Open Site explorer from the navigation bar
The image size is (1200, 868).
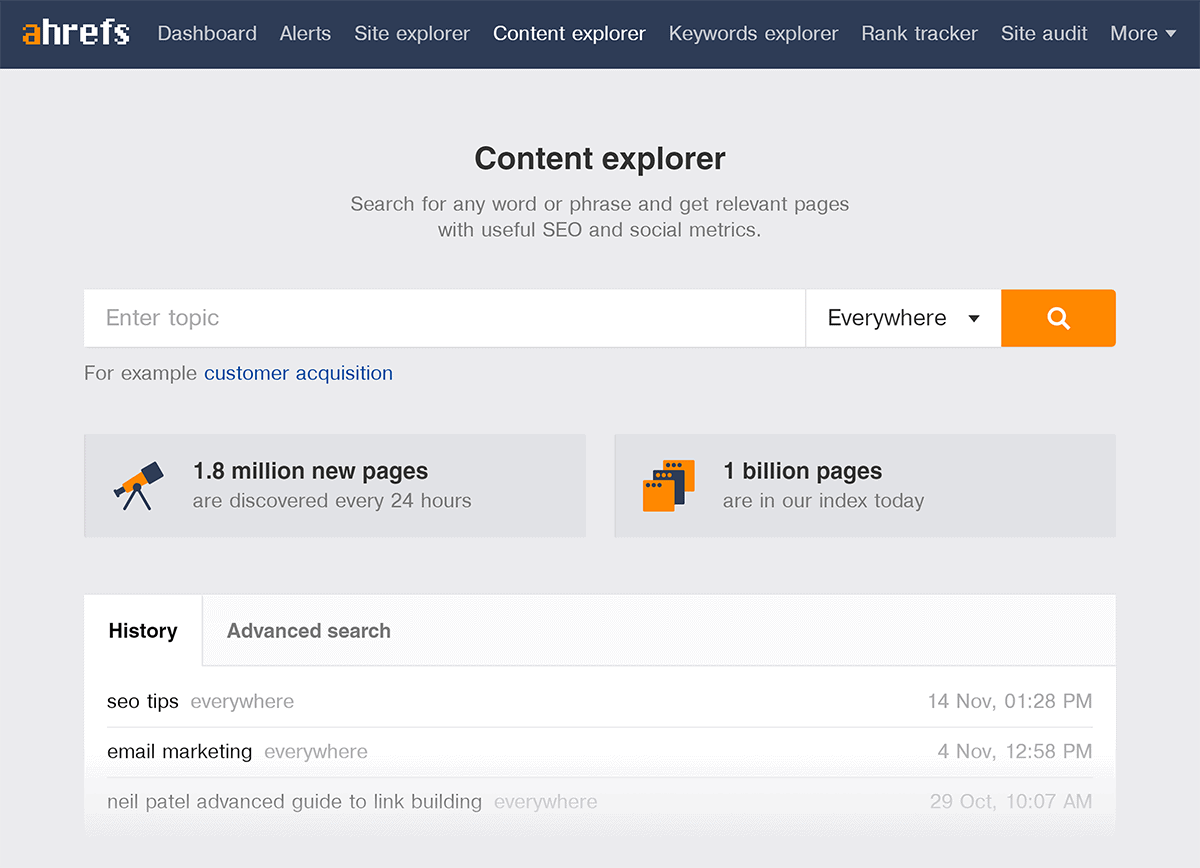tap(412, 33)
